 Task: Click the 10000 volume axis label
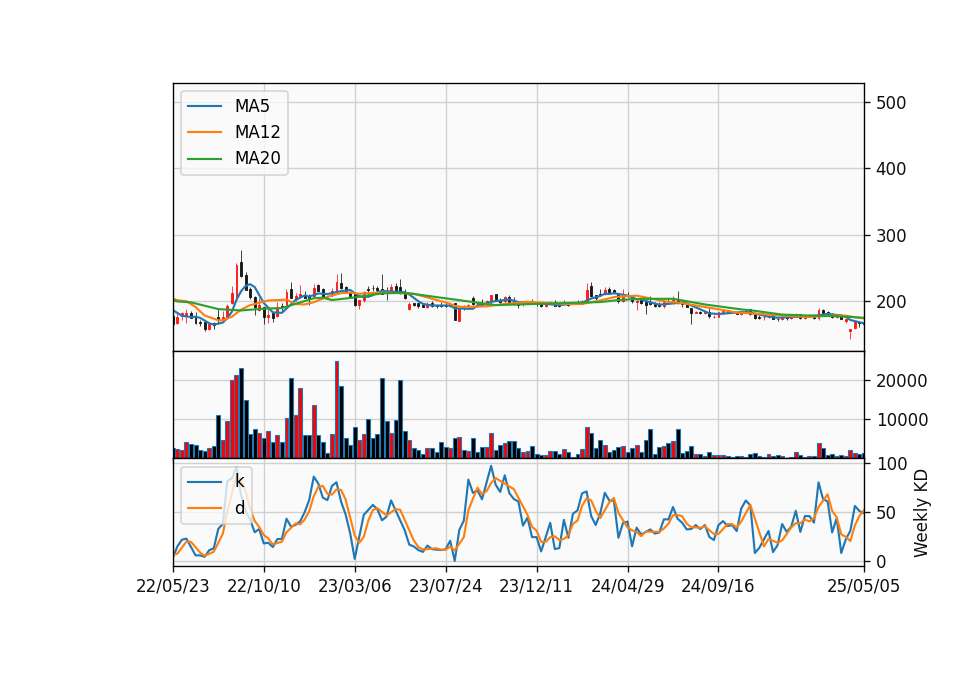click(901, 420)
